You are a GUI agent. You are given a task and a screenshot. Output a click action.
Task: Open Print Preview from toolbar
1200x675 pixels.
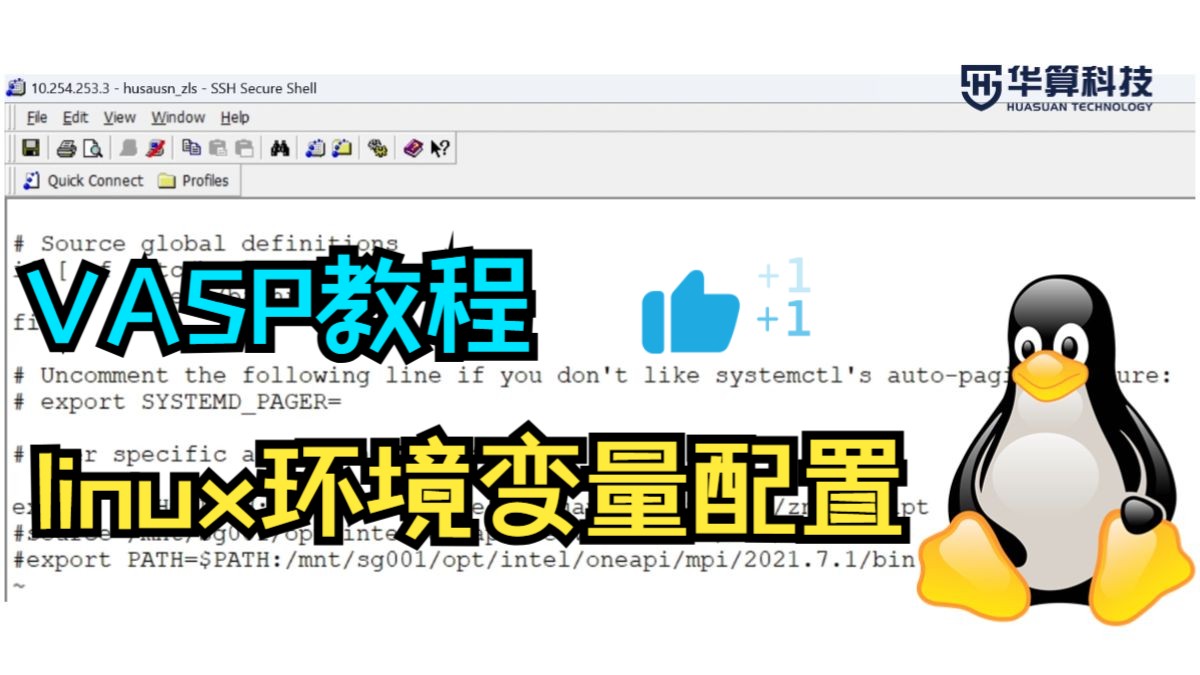click(92, 149)
